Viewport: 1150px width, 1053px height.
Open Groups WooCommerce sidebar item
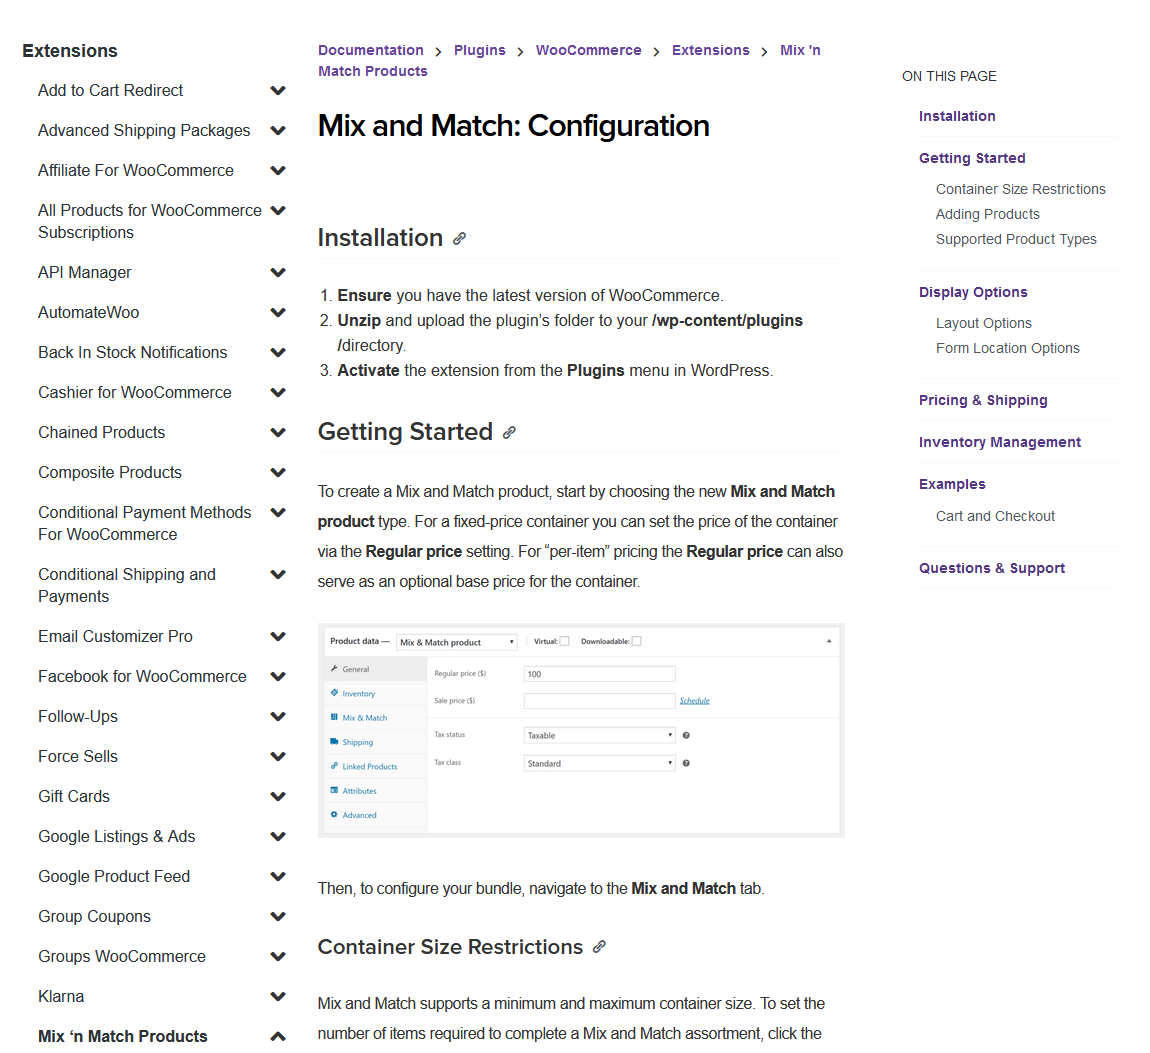click(x=122, y=956)
